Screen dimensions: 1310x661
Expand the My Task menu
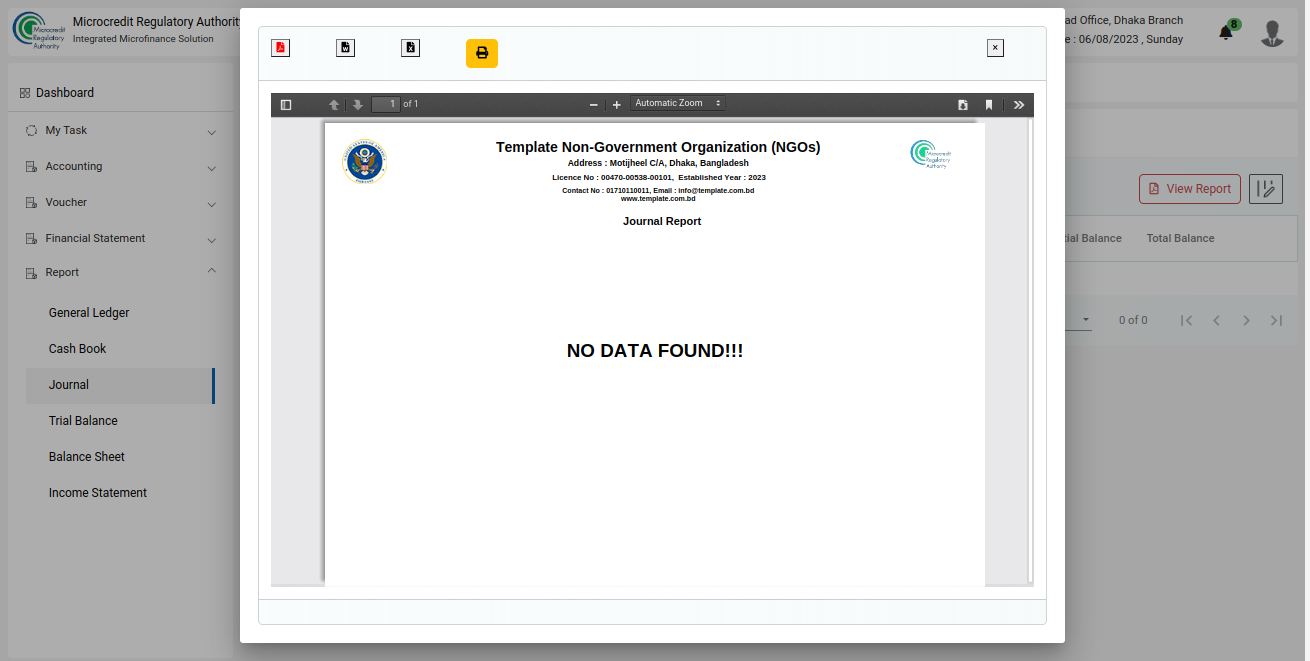[x=120, y=131]
